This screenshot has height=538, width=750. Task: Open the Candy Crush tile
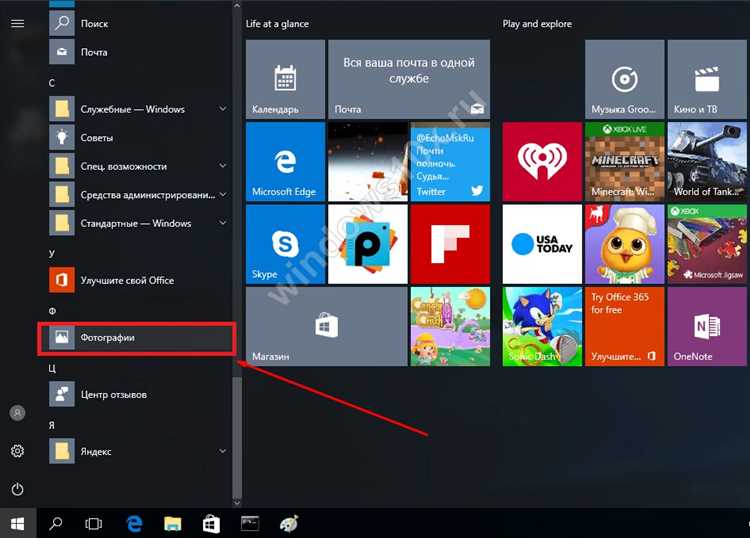pos(450,327)
